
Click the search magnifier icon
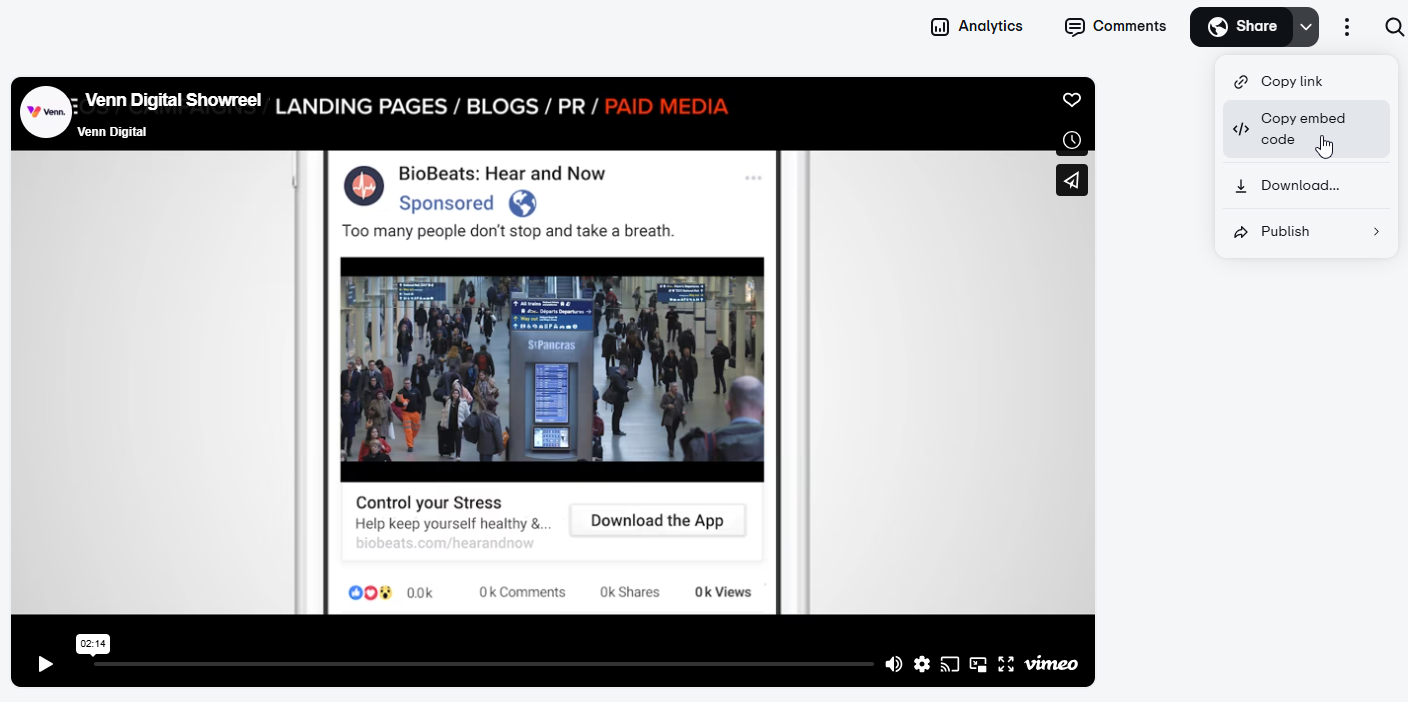click(1394, 27)
